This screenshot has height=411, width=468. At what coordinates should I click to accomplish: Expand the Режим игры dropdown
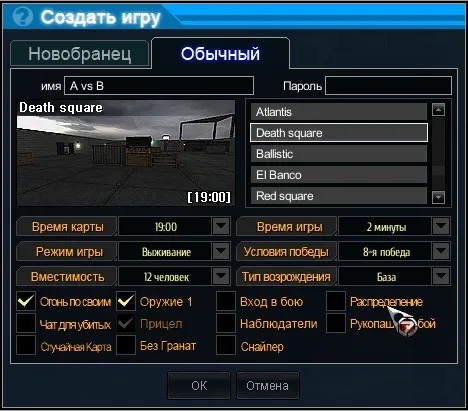point(221,251)
